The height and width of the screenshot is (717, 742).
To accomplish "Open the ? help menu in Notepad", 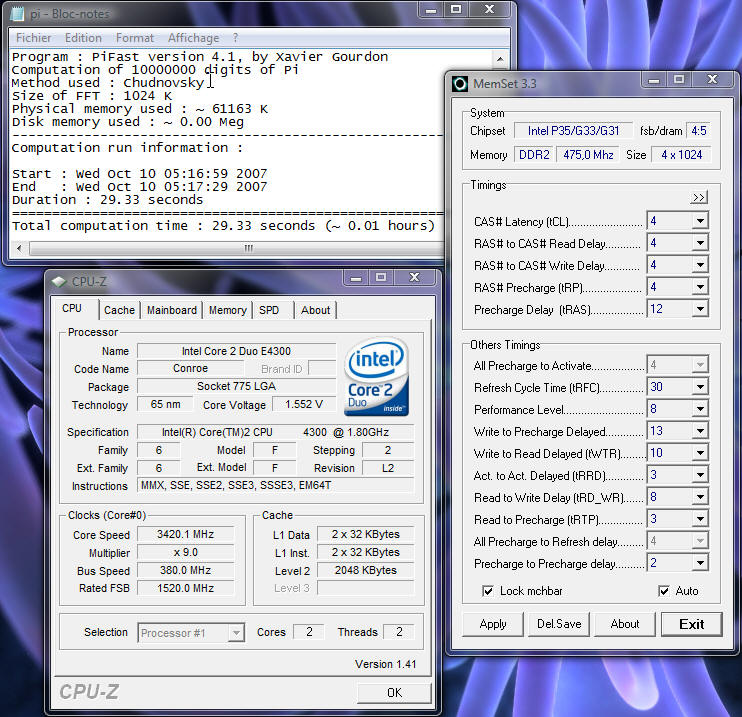I will tap(235, 38).
